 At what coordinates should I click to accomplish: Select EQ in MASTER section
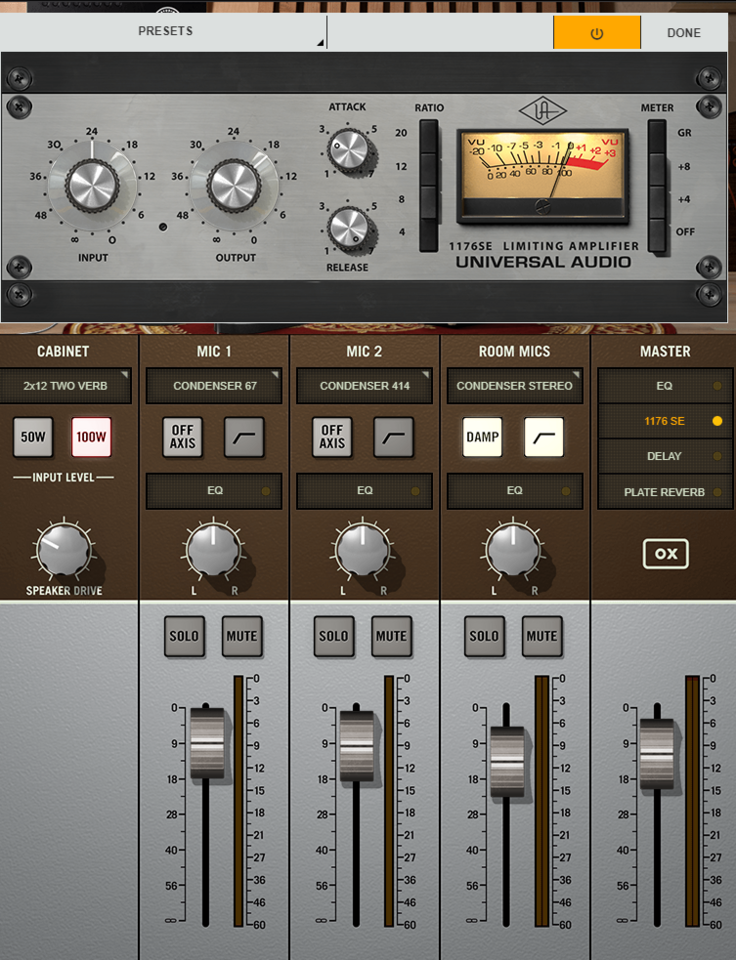point(664,386)
